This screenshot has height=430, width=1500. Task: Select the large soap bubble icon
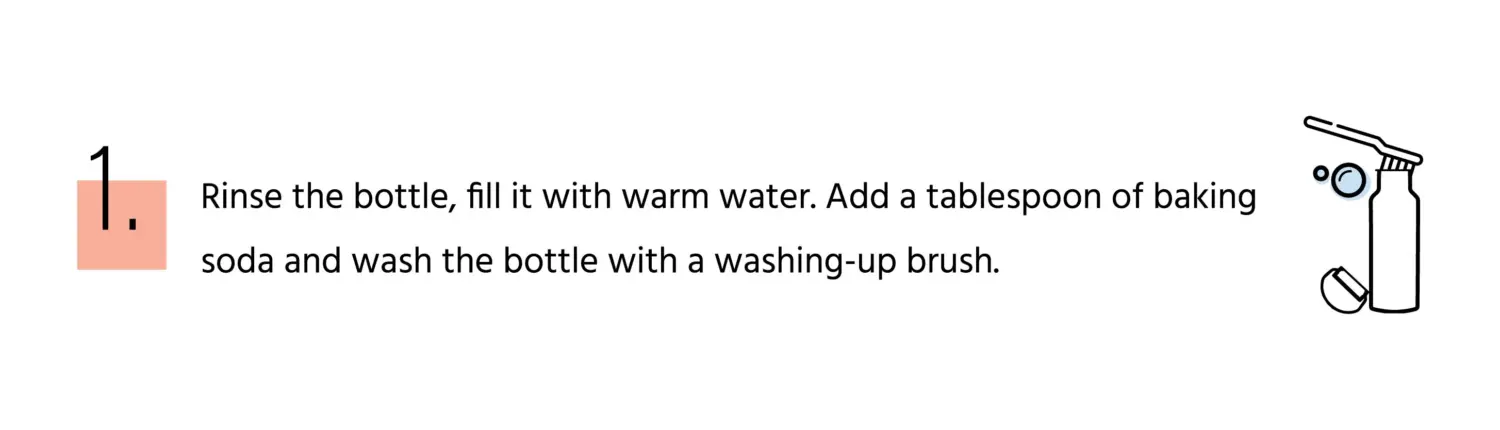pyautogui.click(x=1349, y=179)
